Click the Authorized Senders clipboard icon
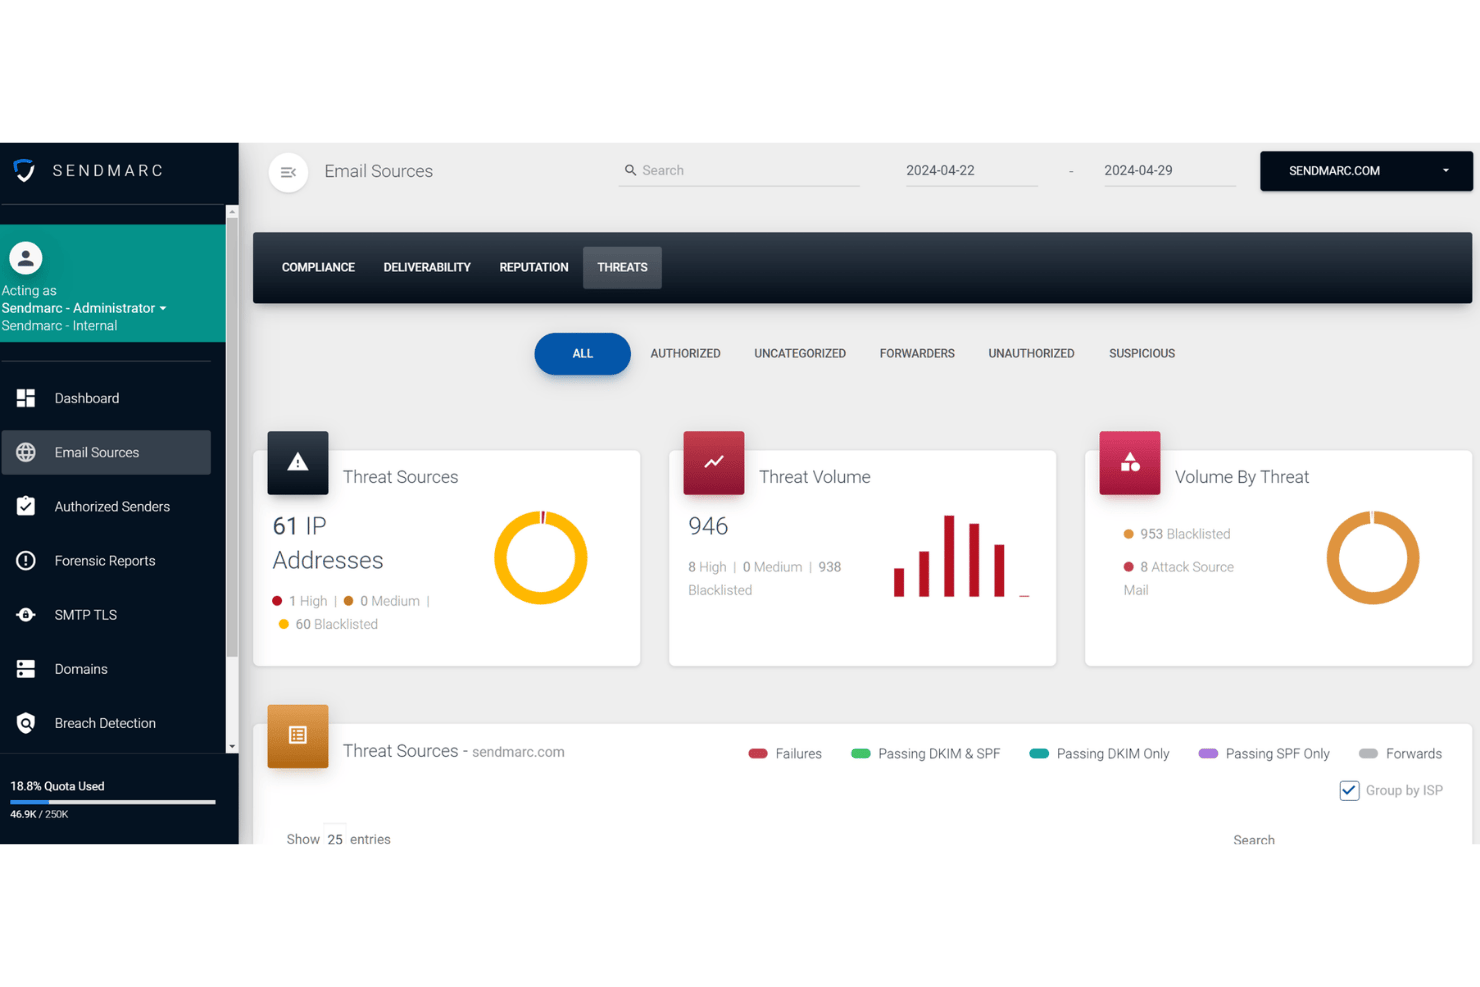This screenshot has width=1480, height=987. (x=26, y=506)
